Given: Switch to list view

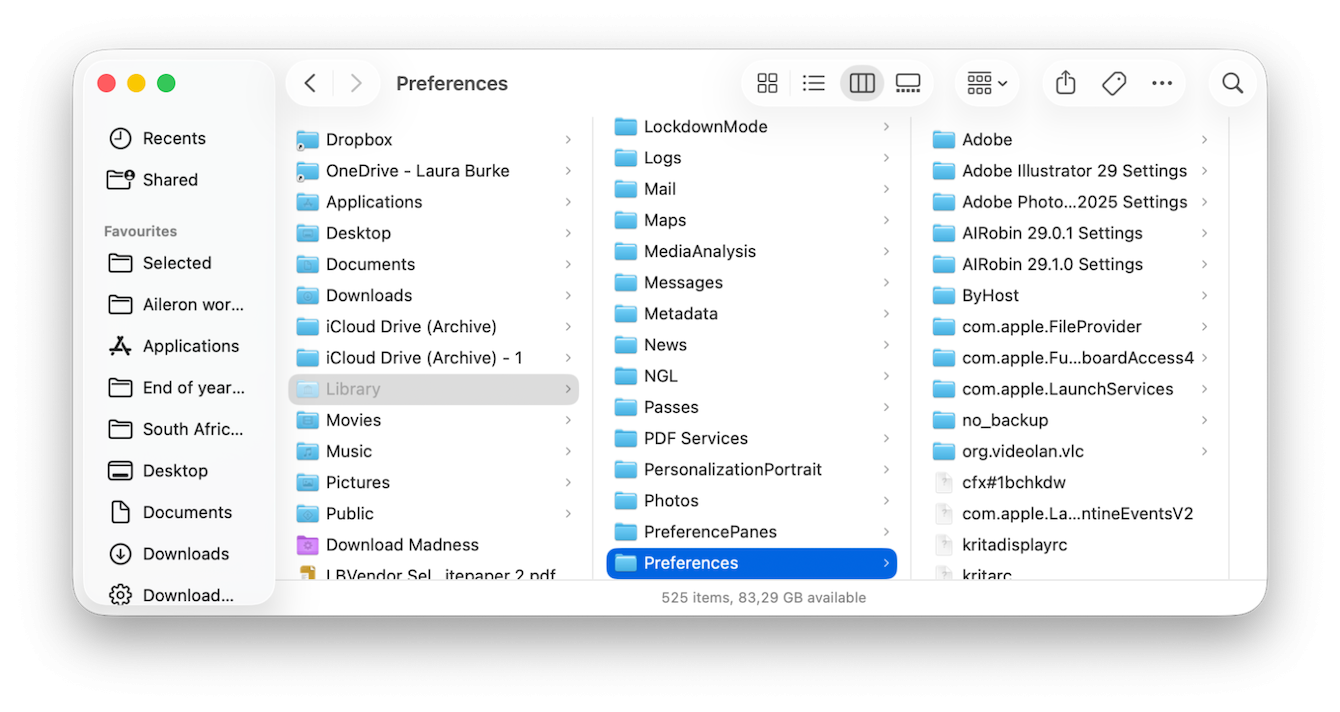Looking at the screenshot, I should pos(814,83).
